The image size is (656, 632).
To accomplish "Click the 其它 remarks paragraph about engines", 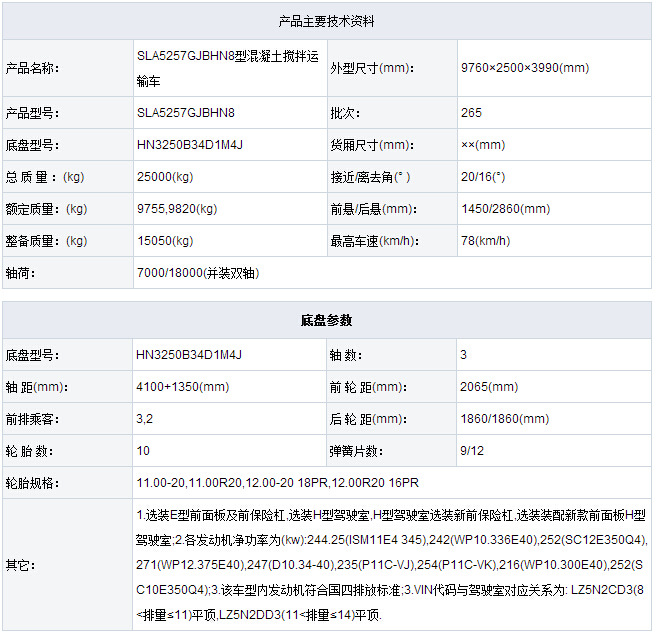I will click(391, 565).
